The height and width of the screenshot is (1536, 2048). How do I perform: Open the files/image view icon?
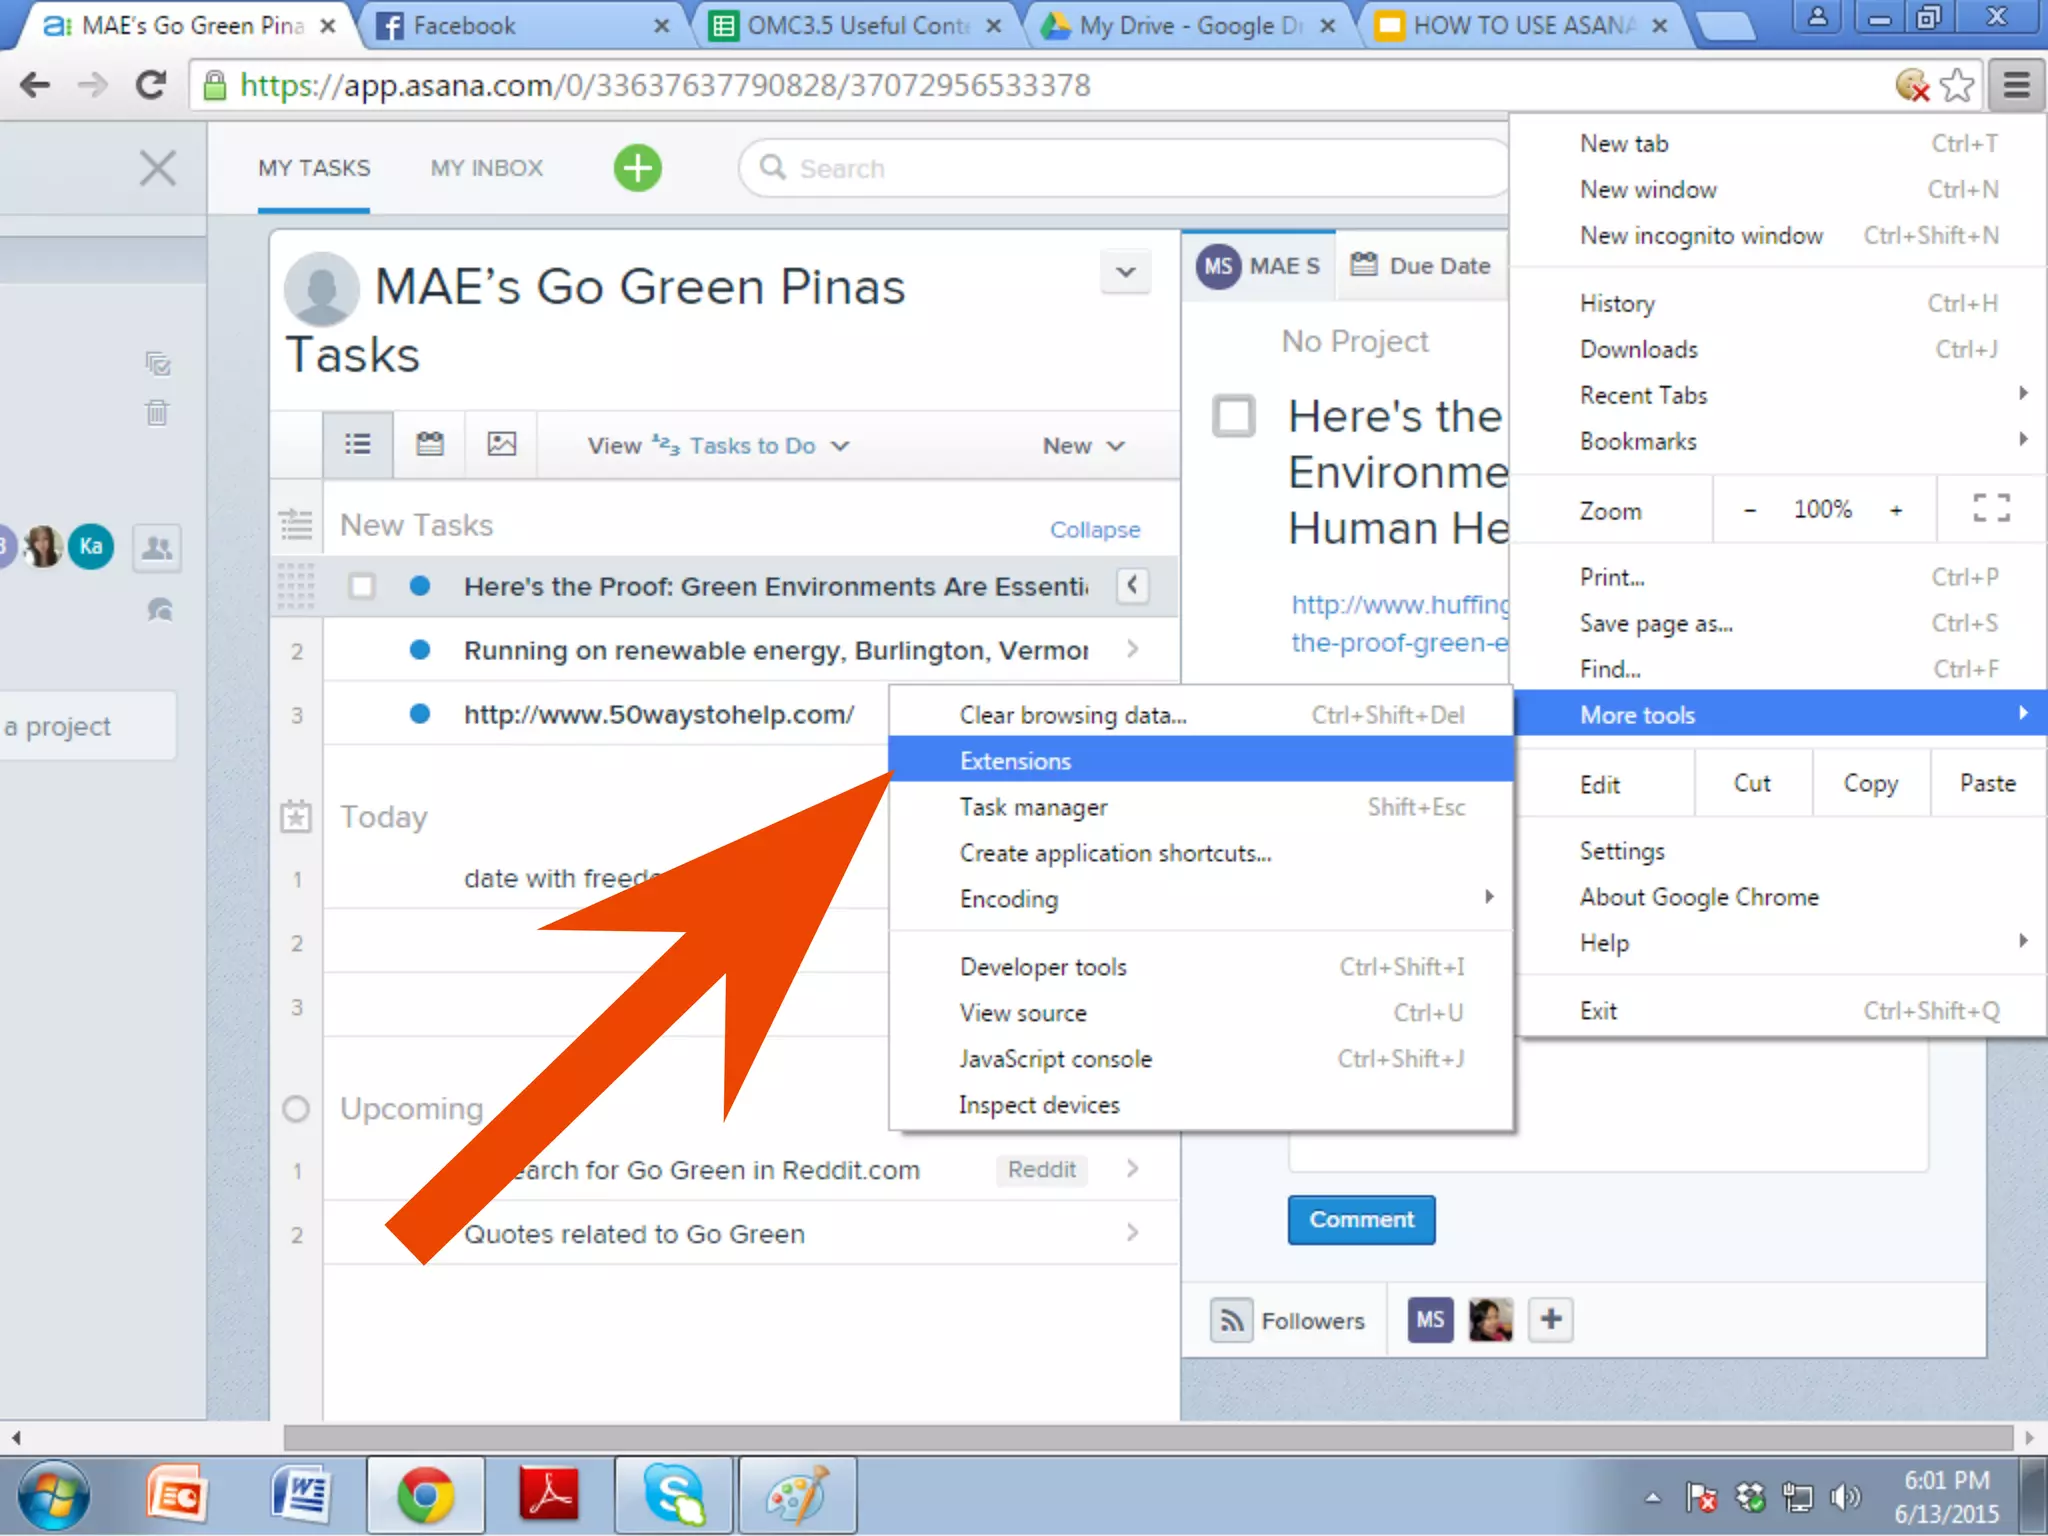[x=501, y=444]
